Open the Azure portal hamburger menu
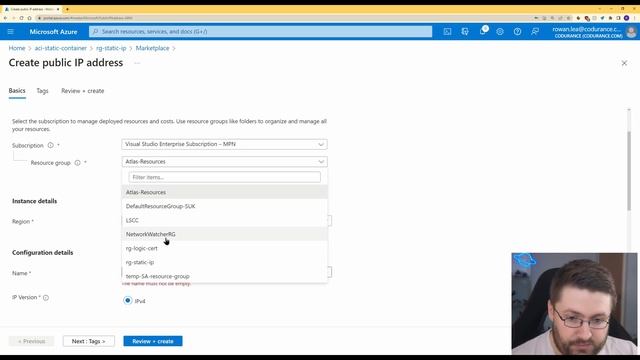 click(11, 32)
